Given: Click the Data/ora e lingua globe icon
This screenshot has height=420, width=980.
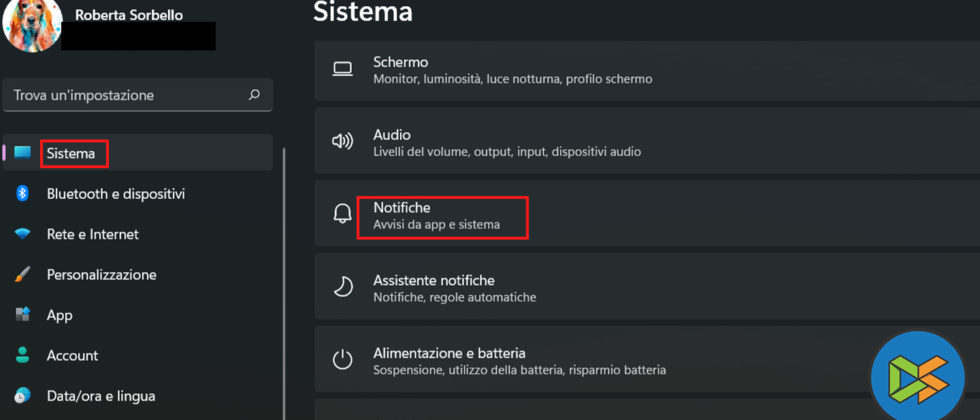Looking at the screenshot, I should (x=22, y=396).
